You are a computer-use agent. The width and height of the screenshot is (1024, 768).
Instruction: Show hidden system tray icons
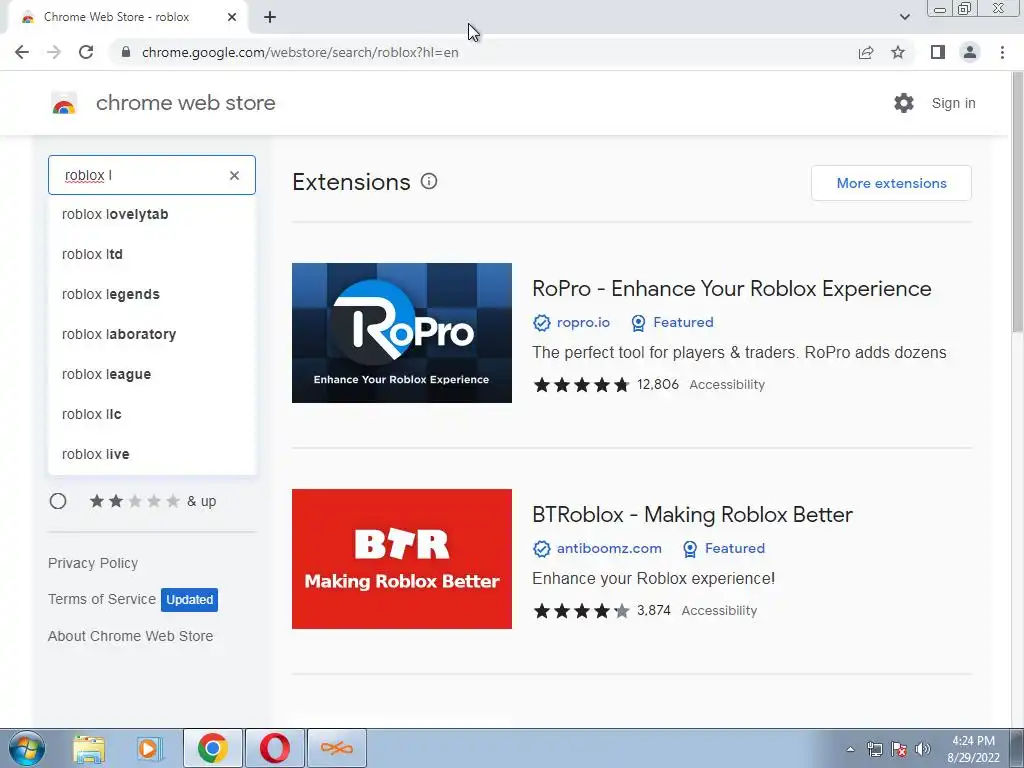(850, 749)
